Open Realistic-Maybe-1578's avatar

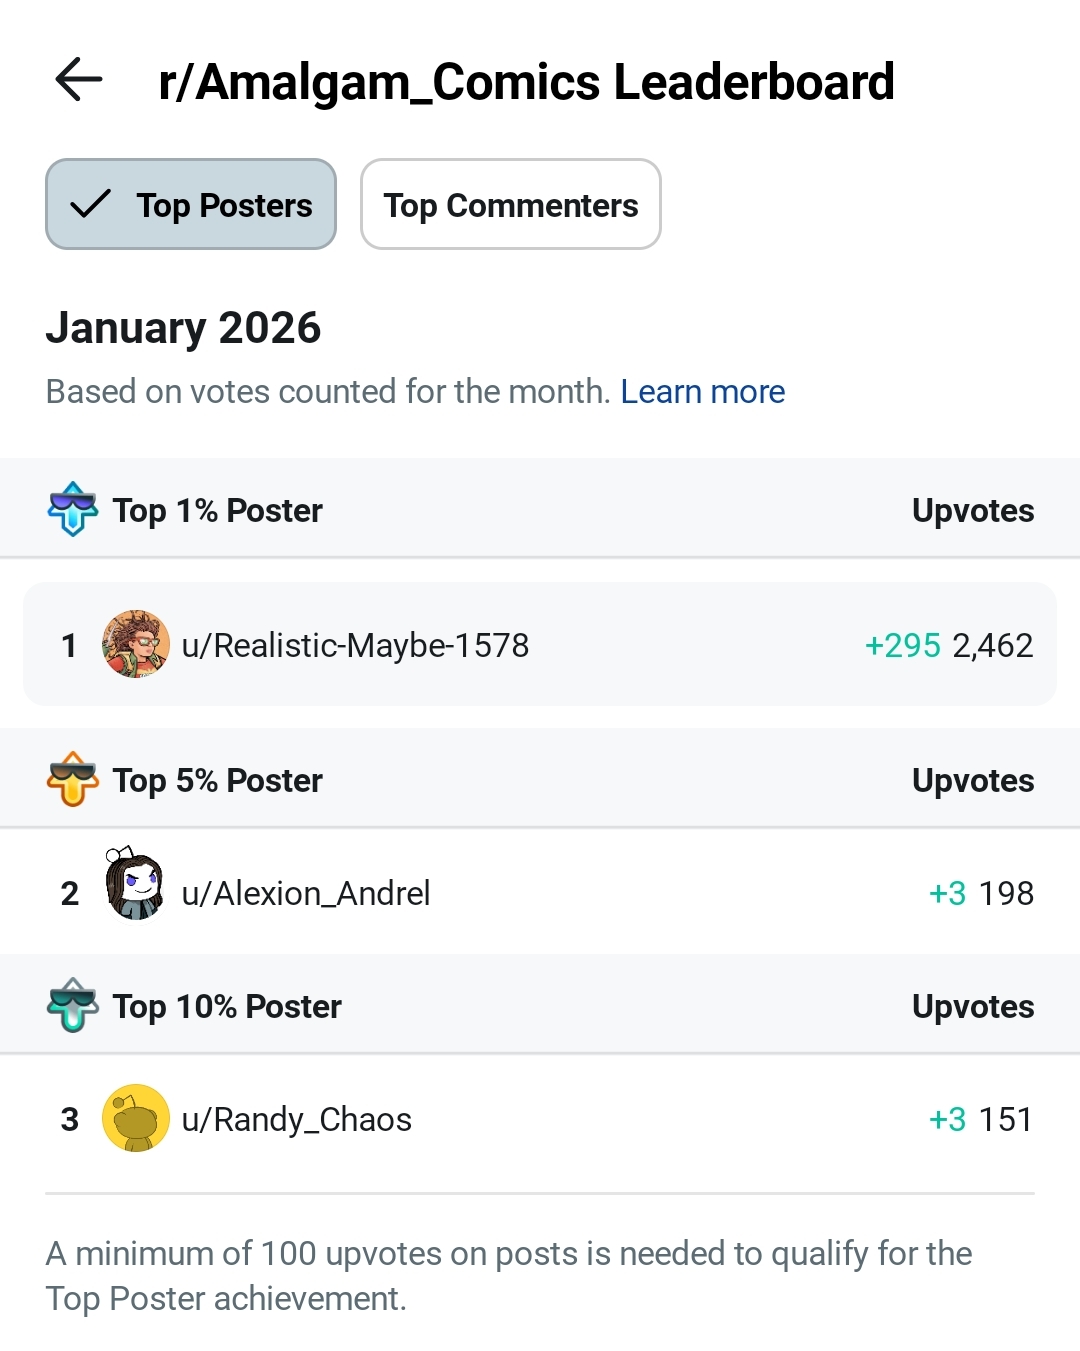136,644
